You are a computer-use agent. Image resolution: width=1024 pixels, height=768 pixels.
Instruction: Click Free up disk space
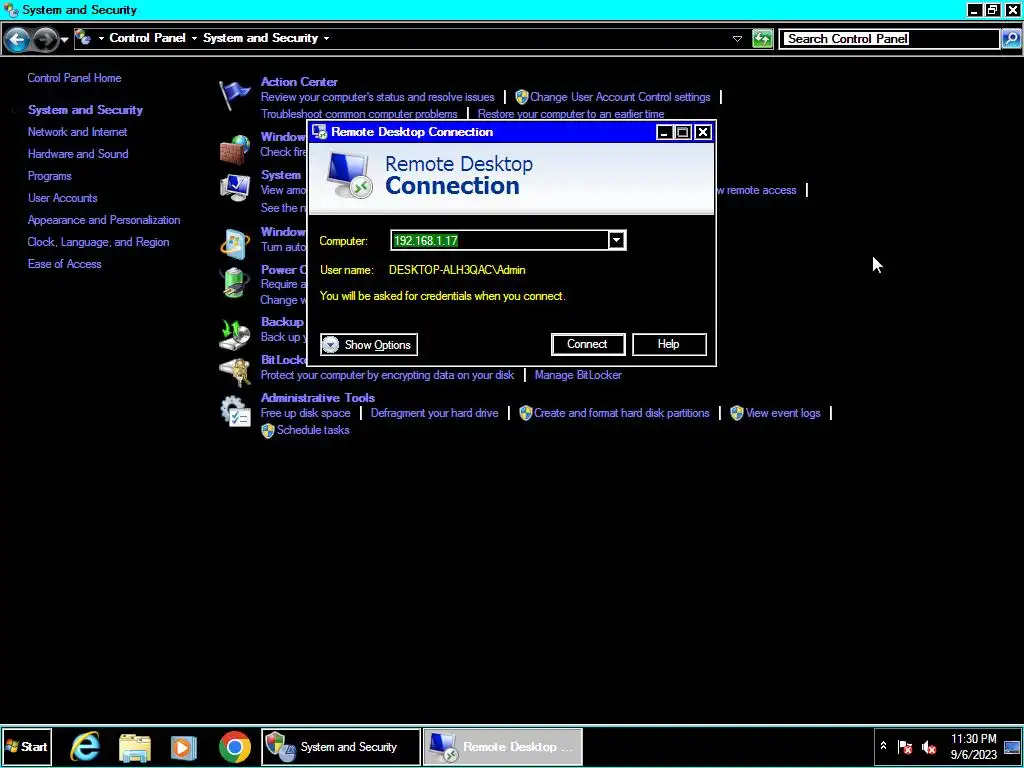pyautogui.click(x=306, y=413)
